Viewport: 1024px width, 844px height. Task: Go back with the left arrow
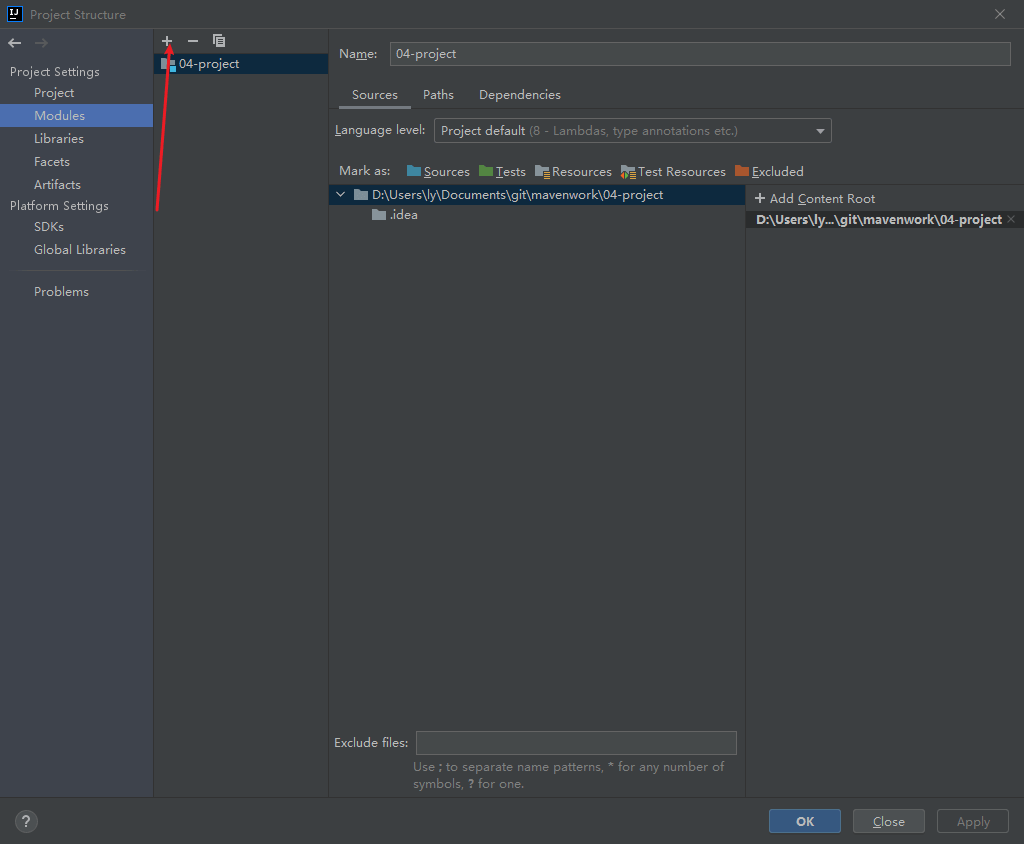15,43
